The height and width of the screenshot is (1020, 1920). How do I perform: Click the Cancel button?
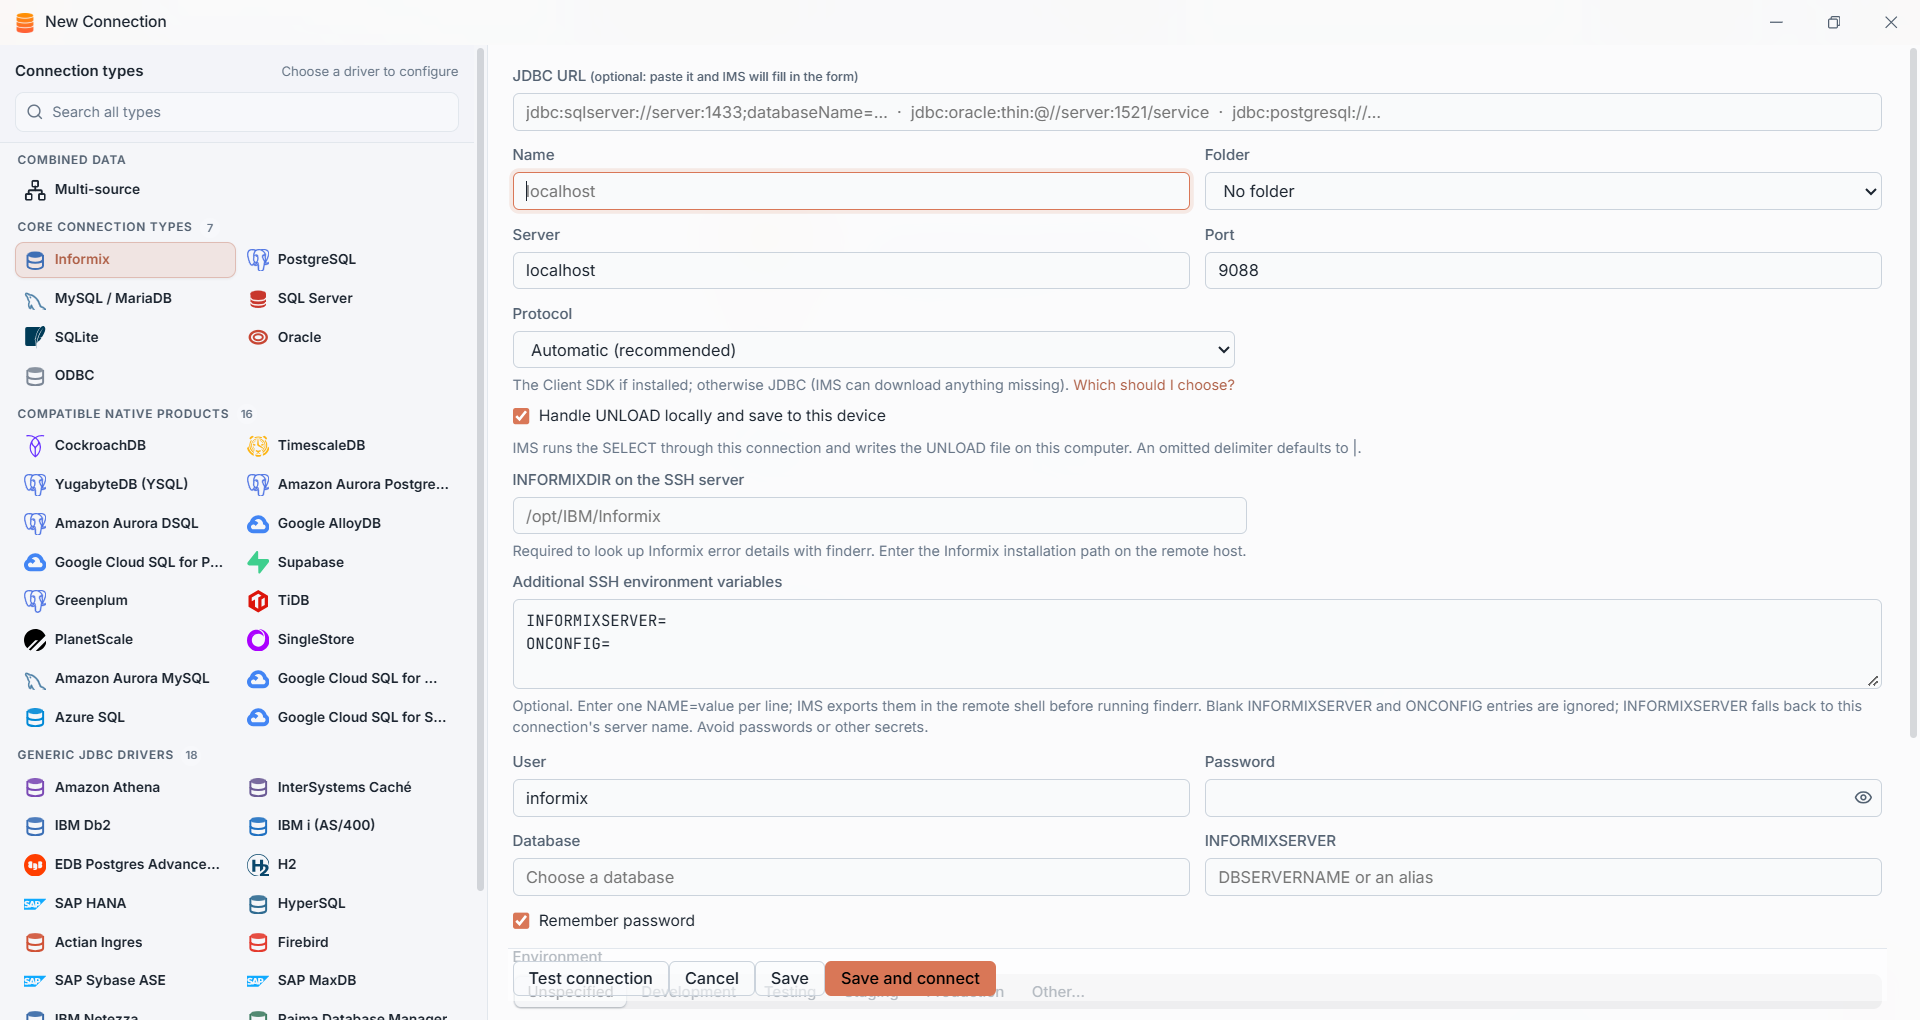coord(711,978)
